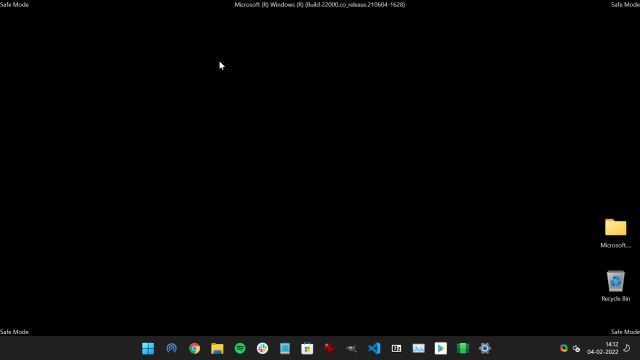Open Microsoft Store from the taskbar
Screen dimensions: 640x360
(307, 348)
